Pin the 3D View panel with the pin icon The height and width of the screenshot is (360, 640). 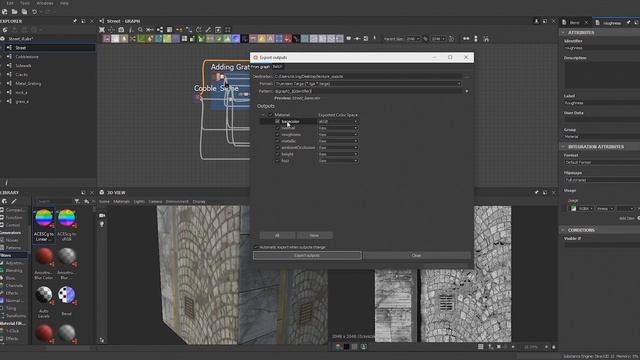(536, 192)
